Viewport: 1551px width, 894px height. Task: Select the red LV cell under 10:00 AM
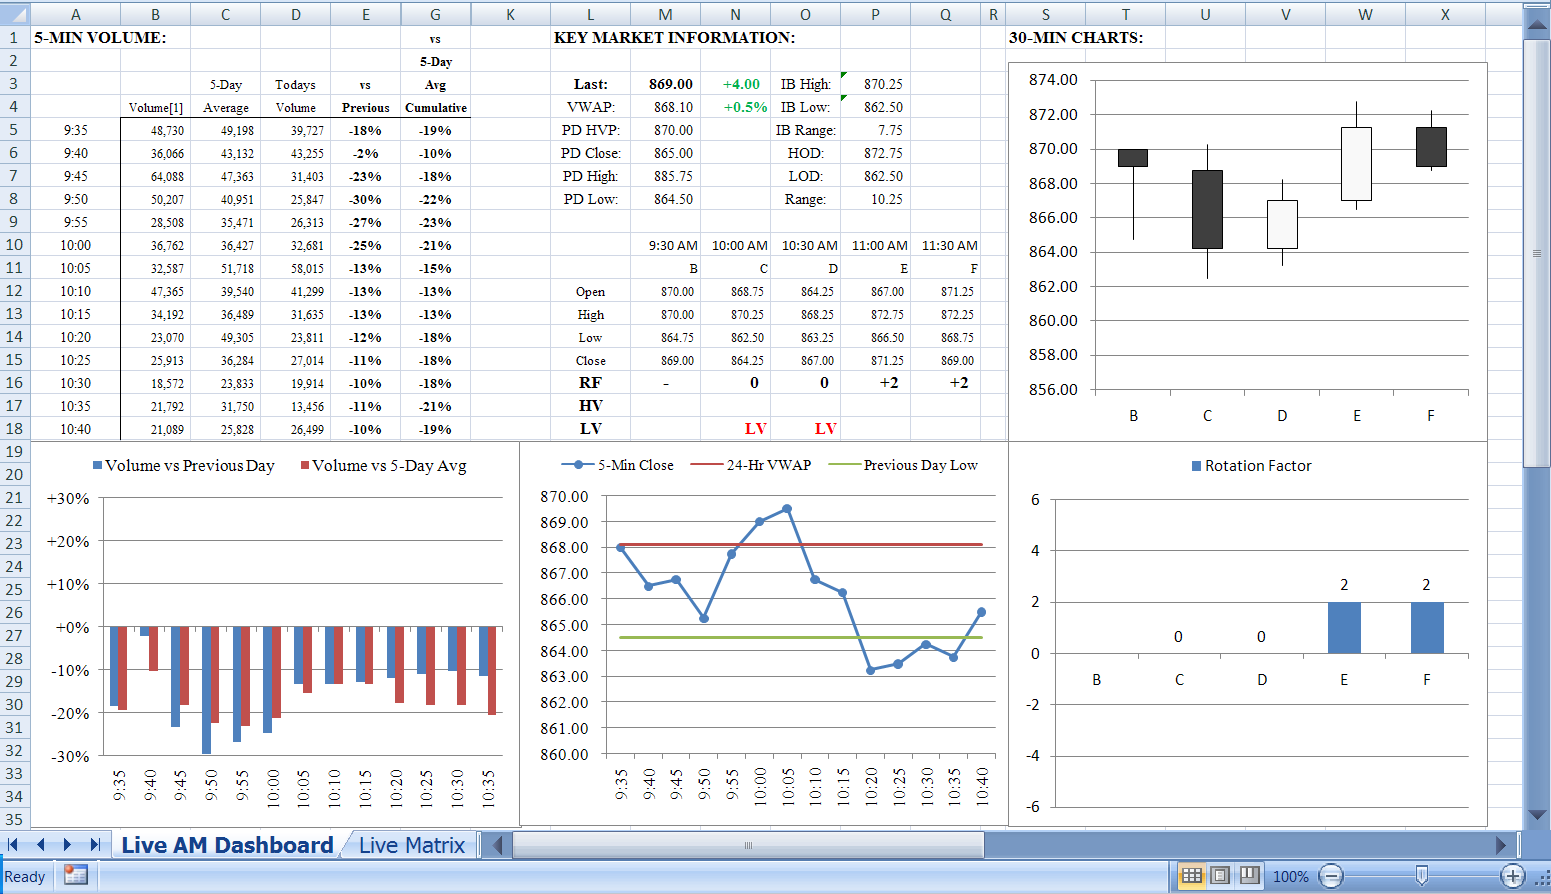(735, 428)
